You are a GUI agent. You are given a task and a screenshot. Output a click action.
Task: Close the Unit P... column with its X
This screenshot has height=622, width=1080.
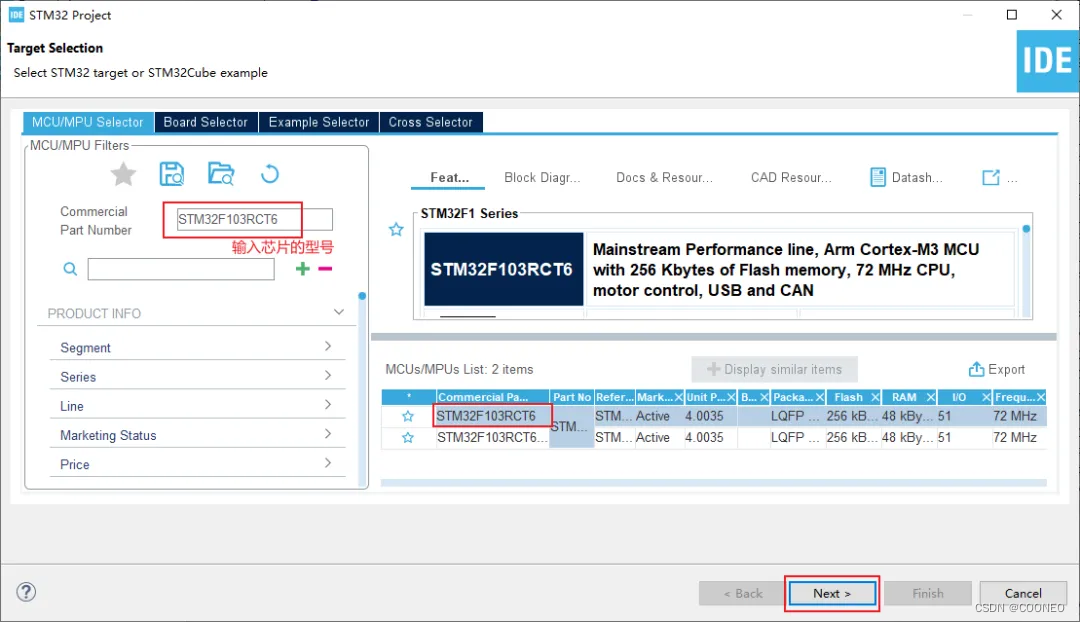tap(731, 397)
